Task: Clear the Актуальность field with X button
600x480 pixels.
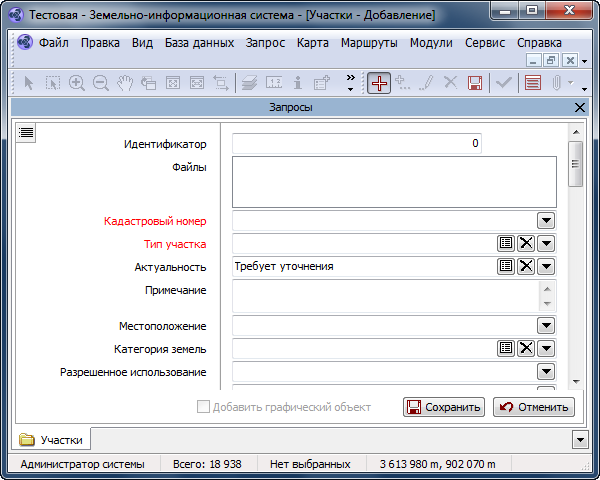Action: pyautogui.click(x=526, y=266)
